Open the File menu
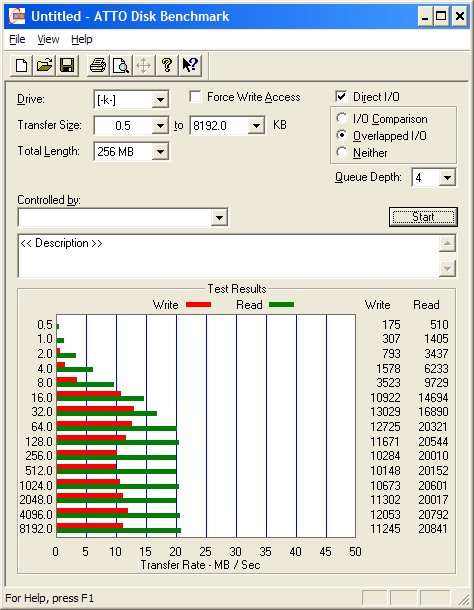 point(17,39)
